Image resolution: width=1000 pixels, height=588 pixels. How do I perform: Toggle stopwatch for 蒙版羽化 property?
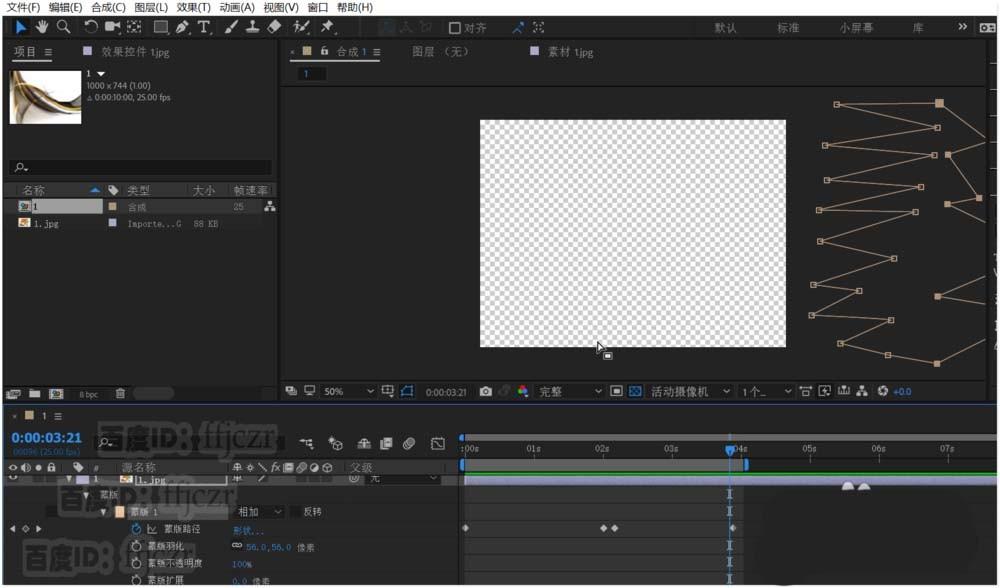(x=136, y=546)
